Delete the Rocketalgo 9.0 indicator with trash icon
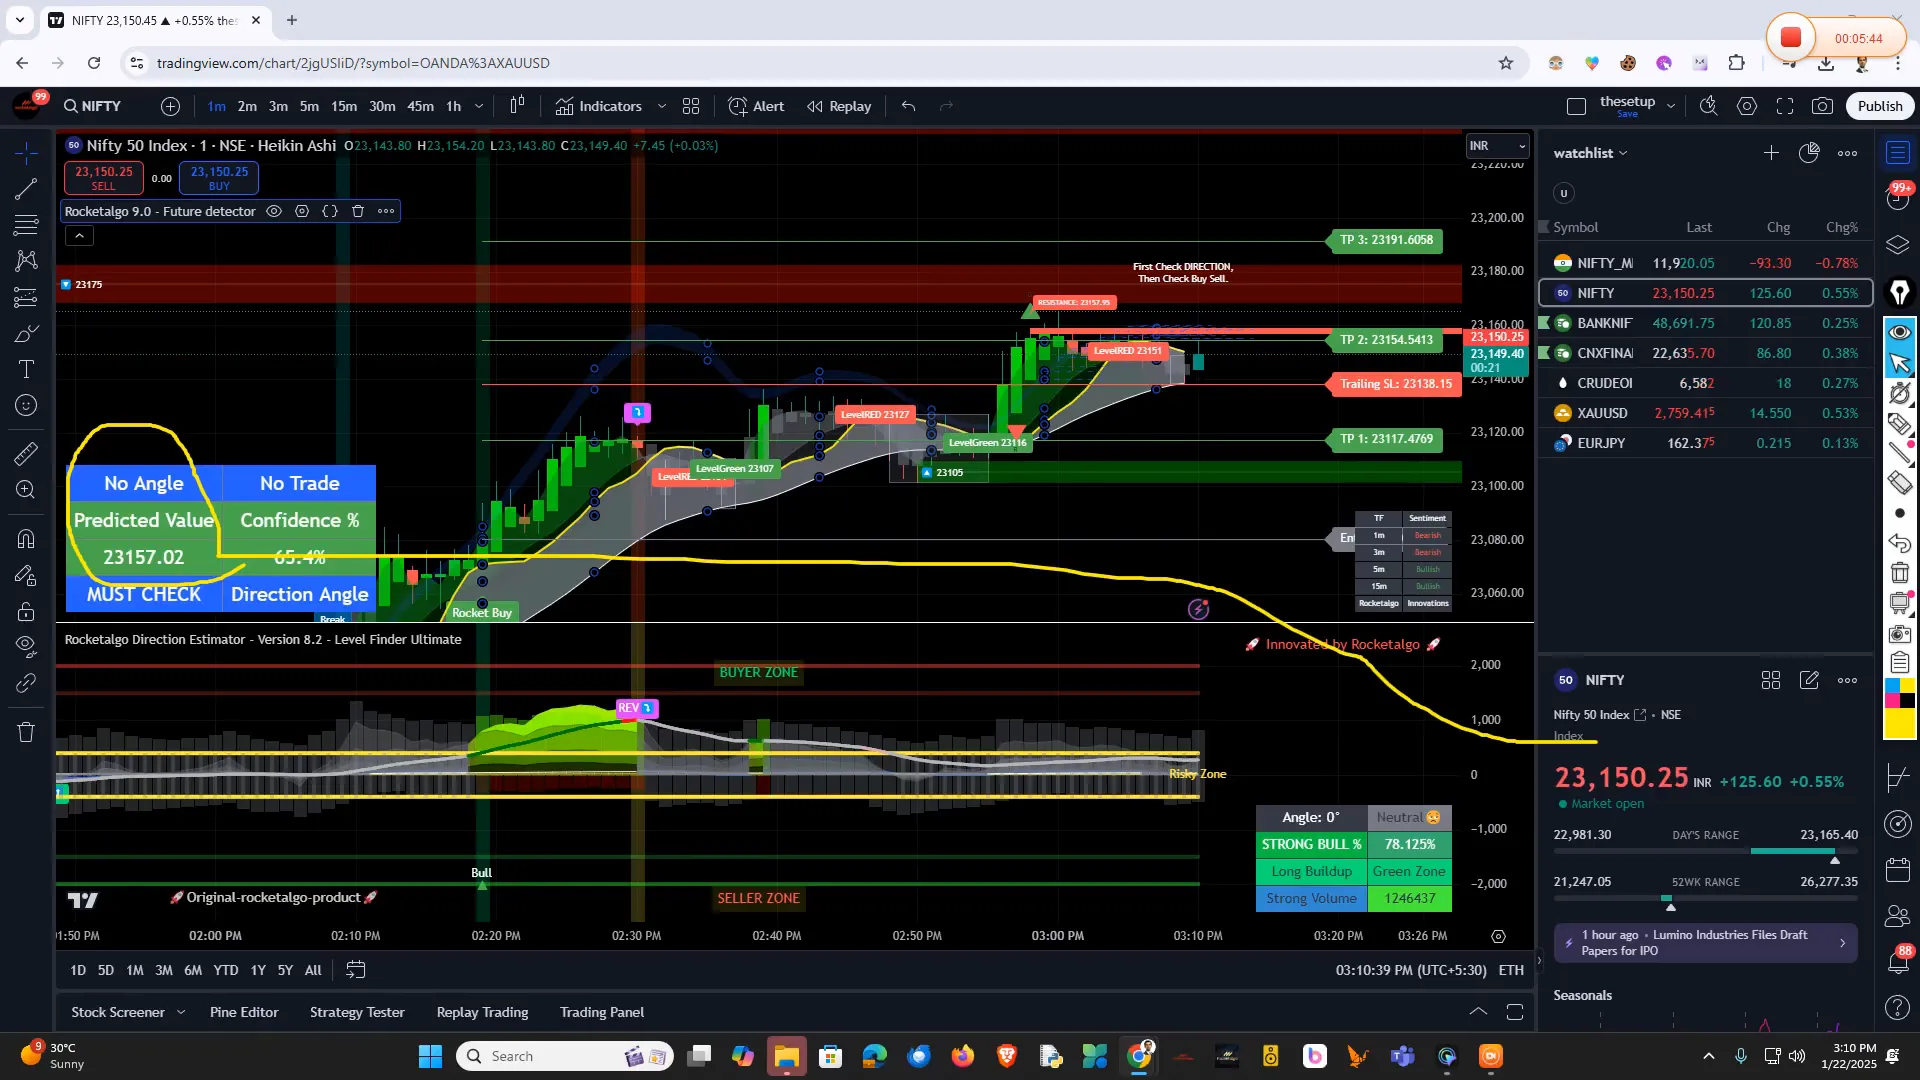This screenshot has height=1080, width=1920. click(x=358, y=211)
